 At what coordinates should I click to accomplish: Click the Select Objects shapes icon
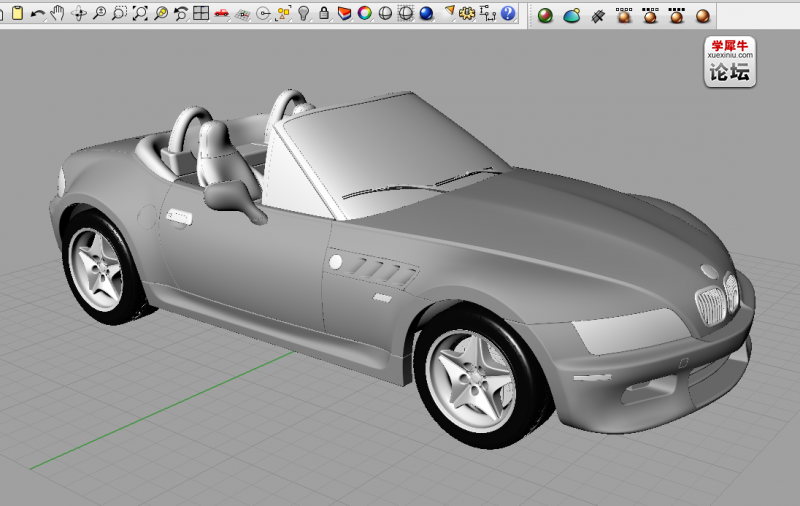click(x=283, y=13)
